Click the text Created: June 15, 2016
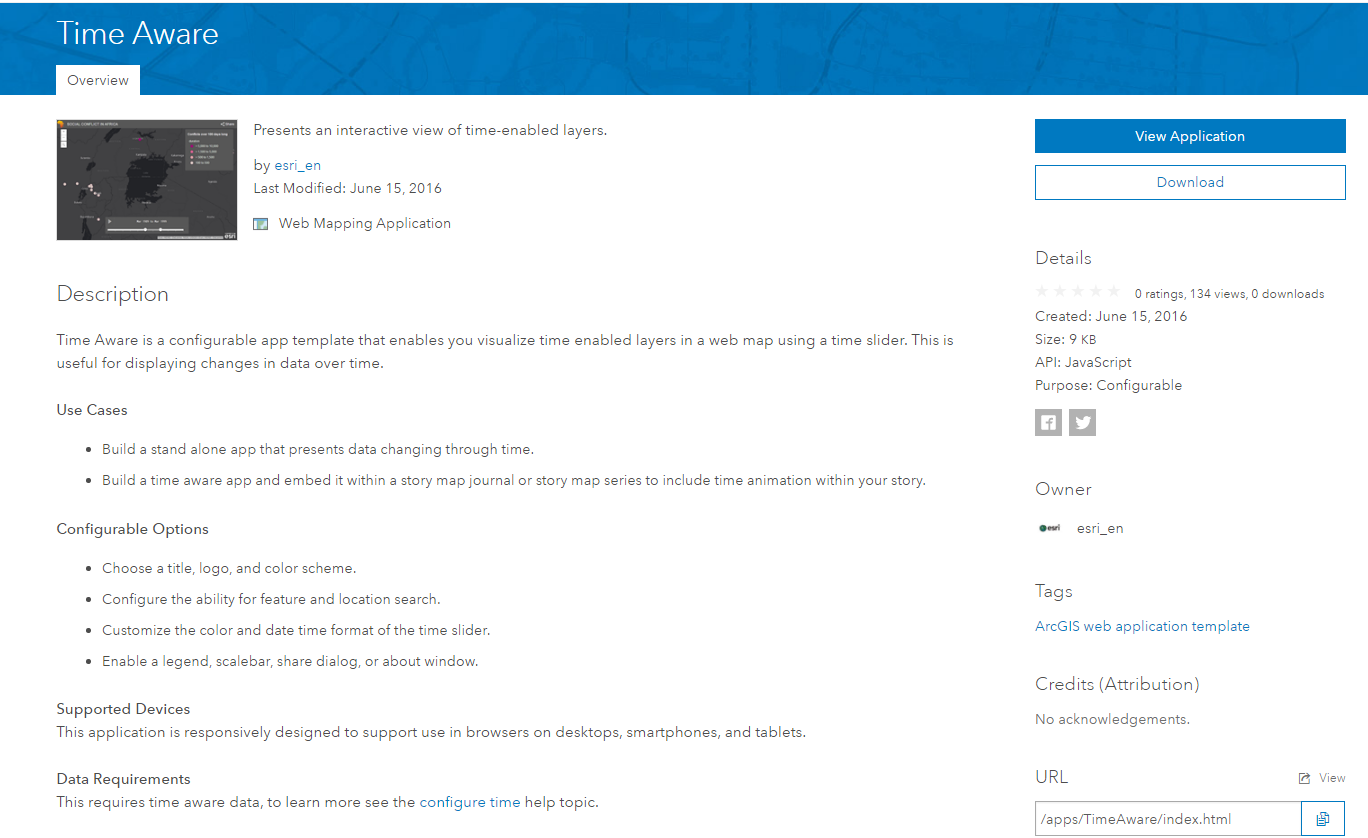This screenshot has width=1368, height=838. click(x=1111, y=316)
